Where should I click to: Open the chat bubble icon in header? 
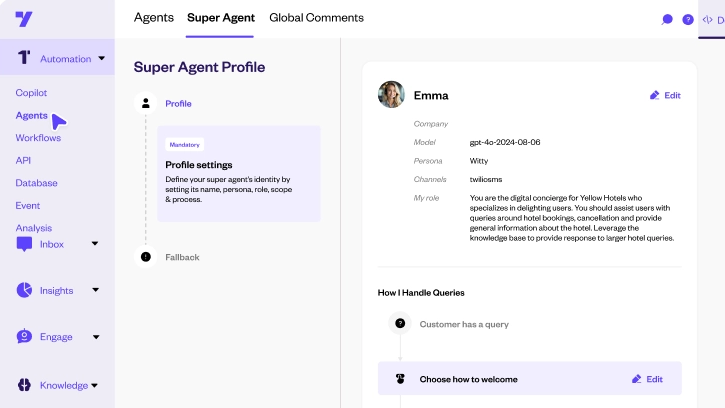click(667, 19)
